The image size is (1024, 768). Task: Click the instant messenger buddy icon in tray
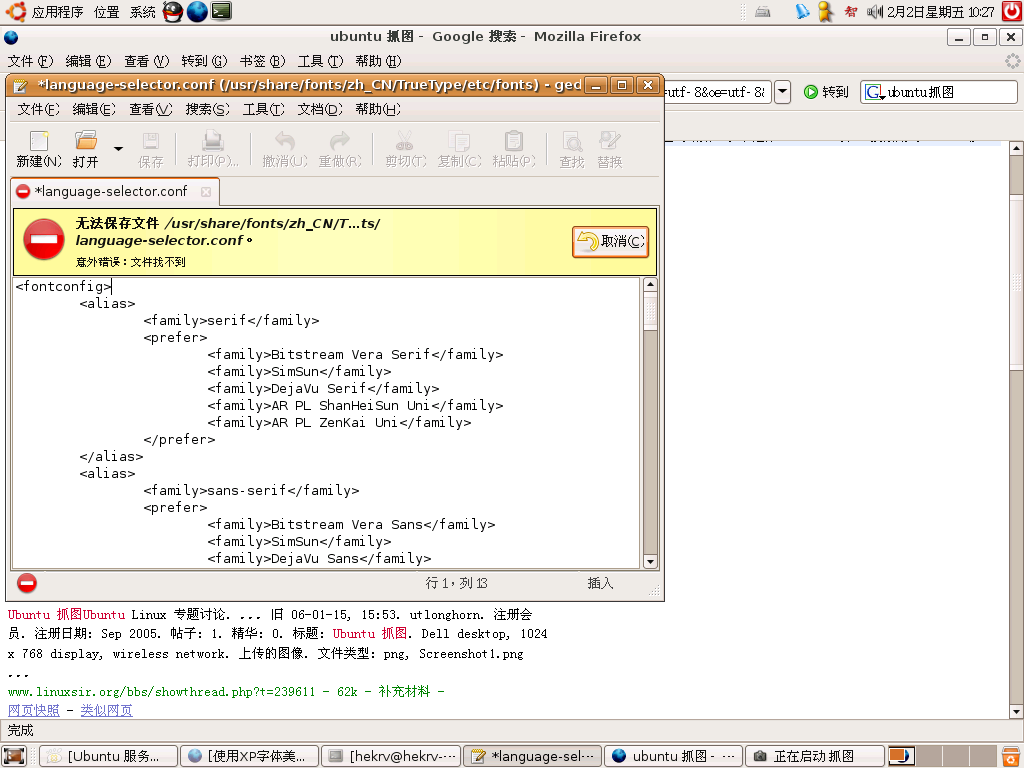825,12
